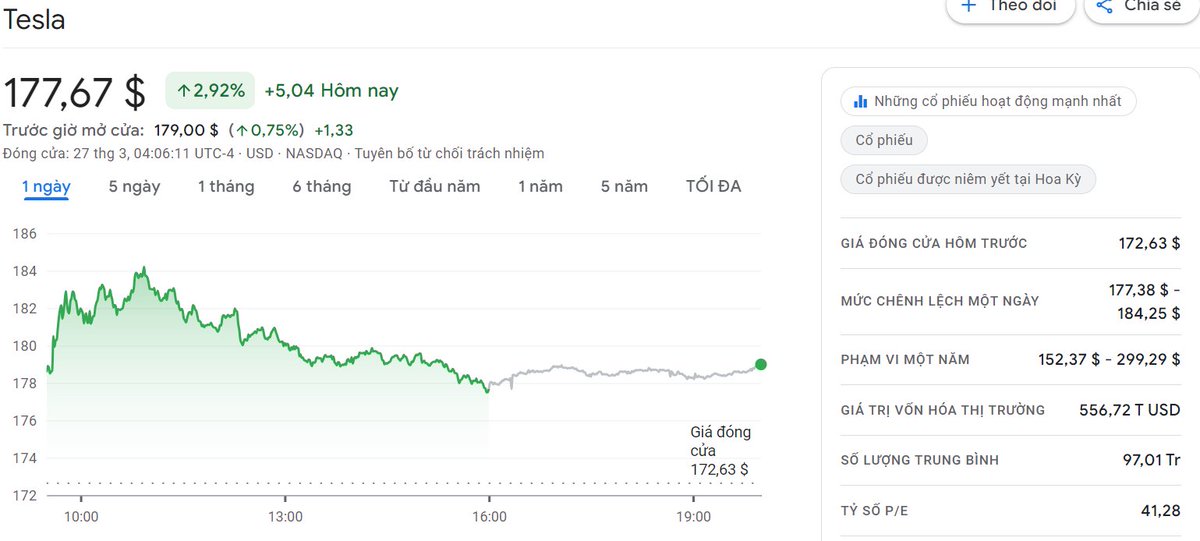Click the GIÁ TRỊ VỐN HÓA THỊ TRƯỜNG label
The image size is (1200, 541).
tap(943, 410)
